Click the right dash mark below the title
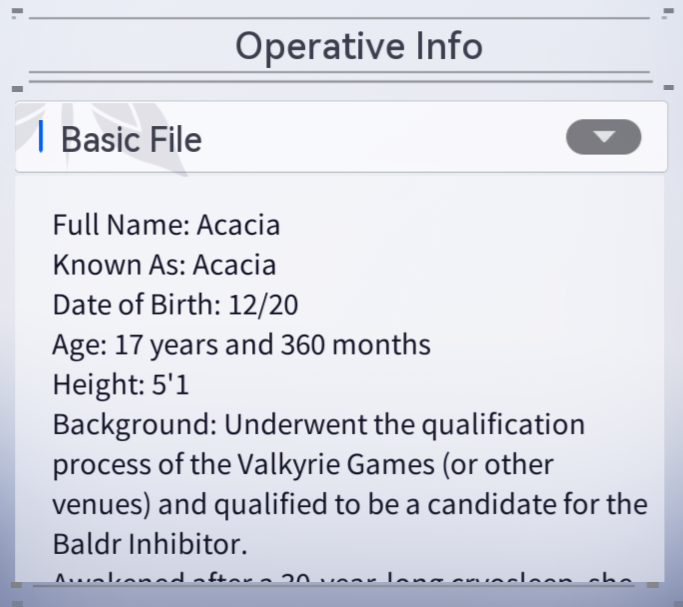This screenshot has width=683, height=607. coord(666,89)
